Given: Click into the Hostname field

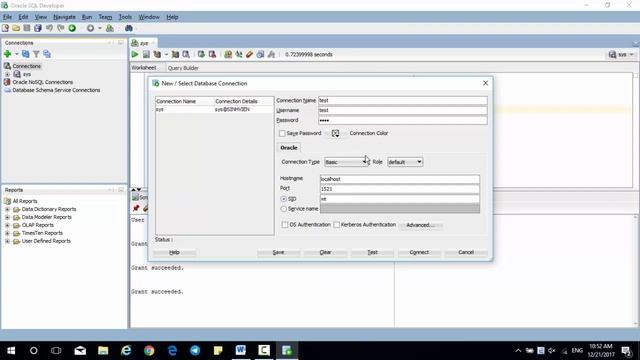Looking at the screenshot, I should (400, 179).
